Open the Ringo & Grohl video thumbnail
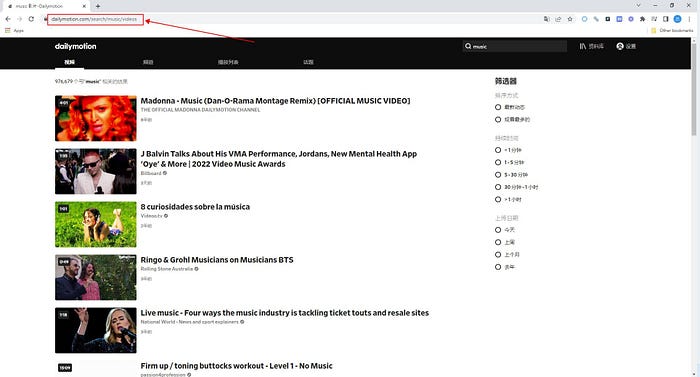Image resolution: width=700 pixels, height=377 pixels. 96,277
